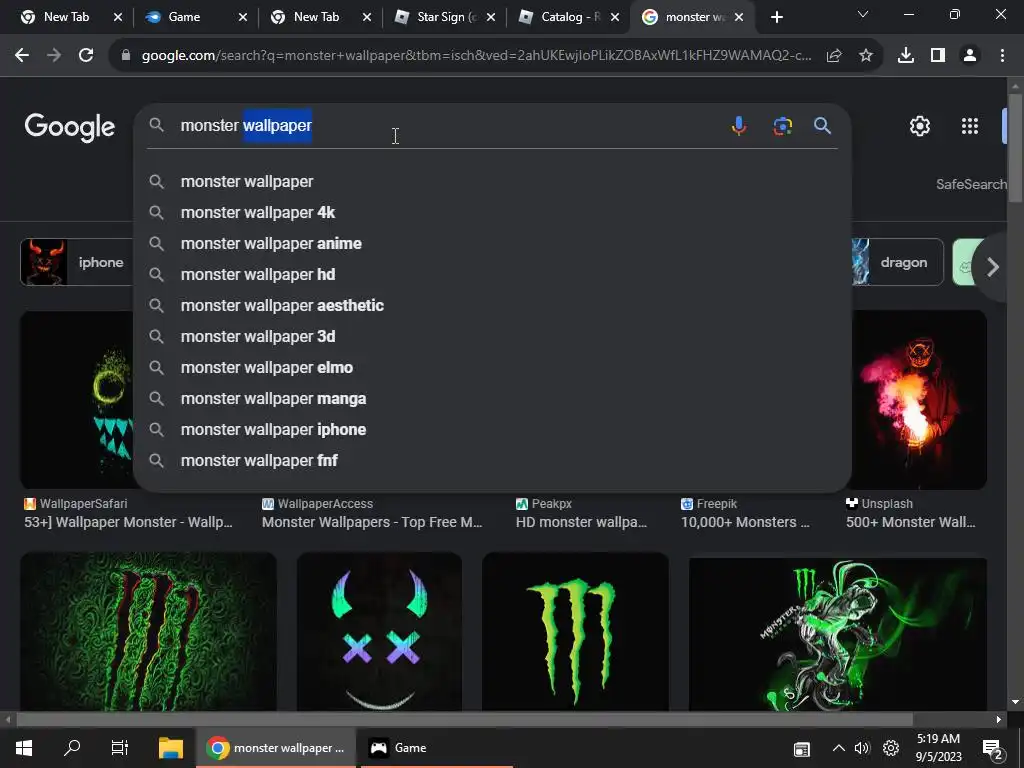Select suggestion 'monster wallpaper iphone'

492,430
